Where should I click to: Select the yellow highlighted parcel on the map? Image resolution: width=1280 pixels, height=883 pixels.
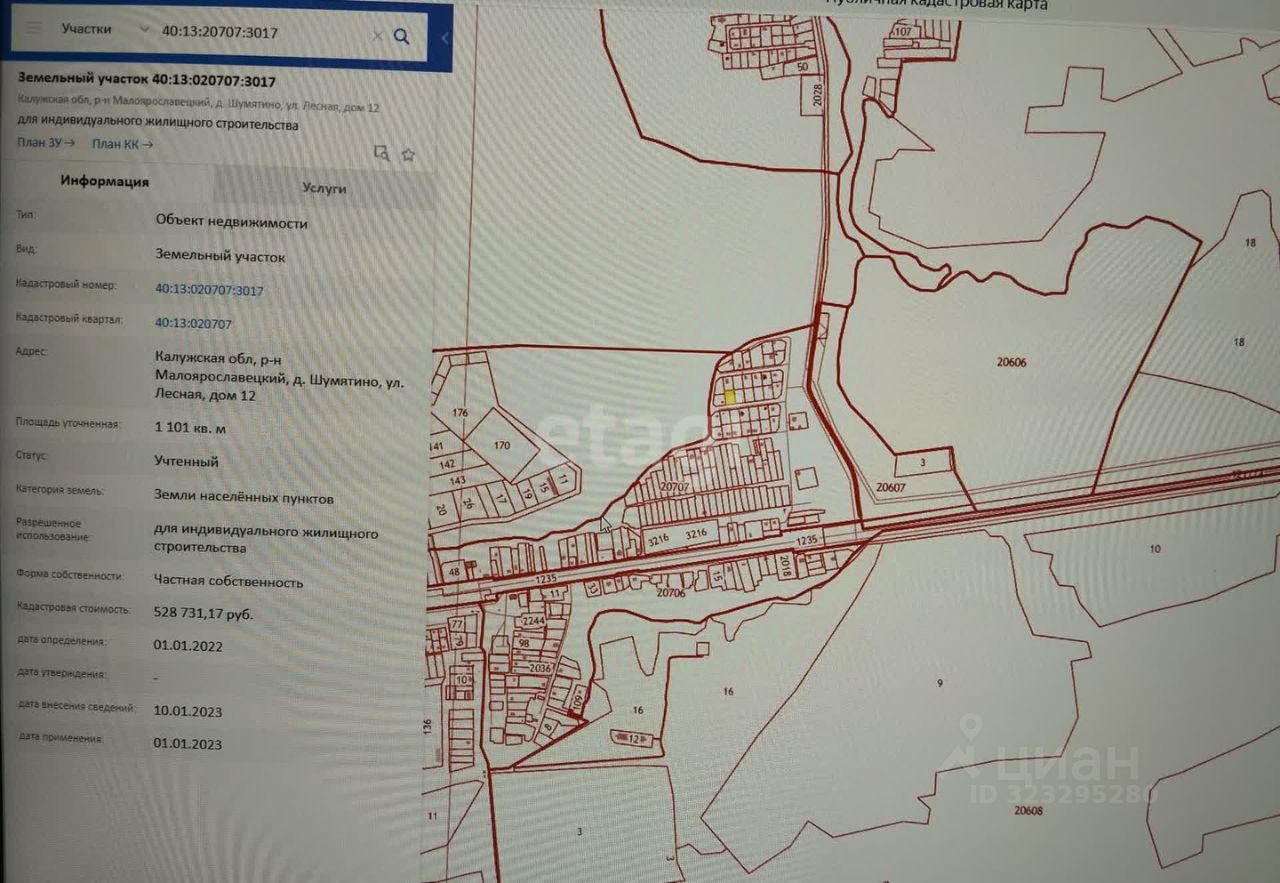(730, 396)
